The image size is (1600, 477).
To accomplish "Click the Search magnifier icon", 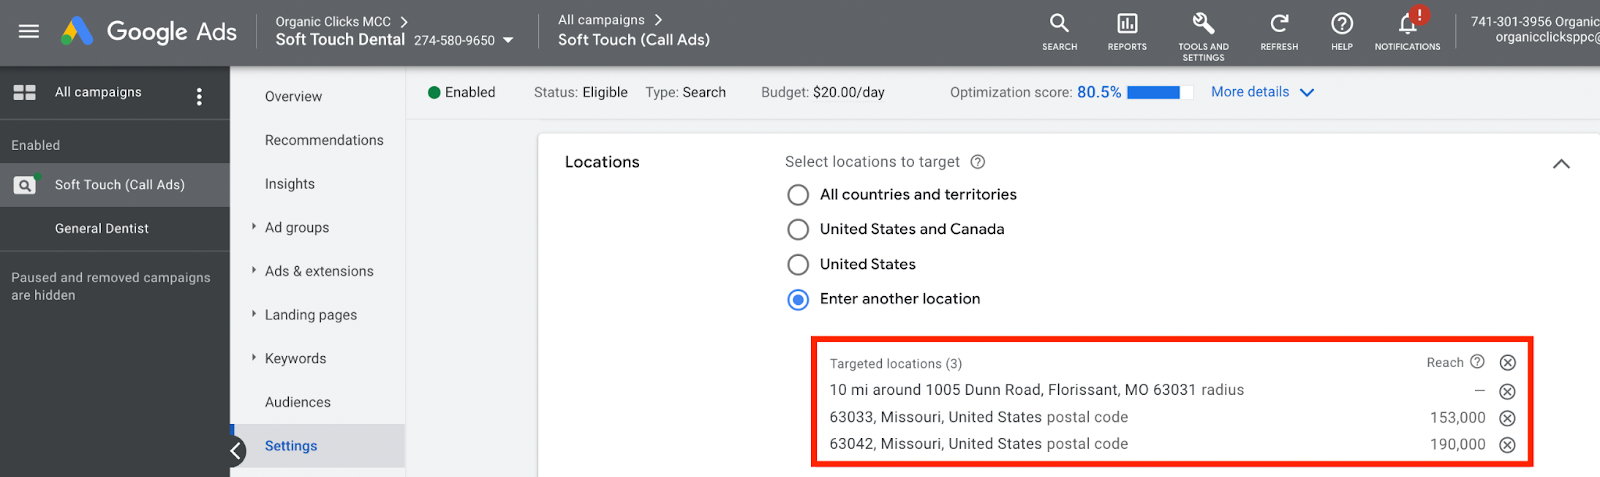I will pos(1059,24).
